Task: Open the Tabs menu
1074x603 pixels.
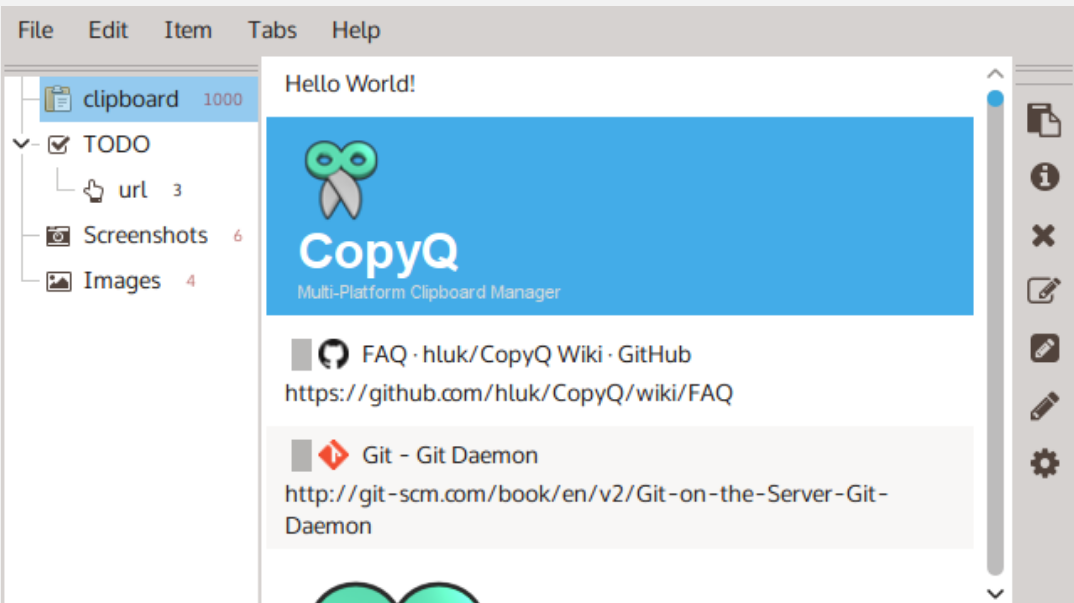Action: [271, 30]
